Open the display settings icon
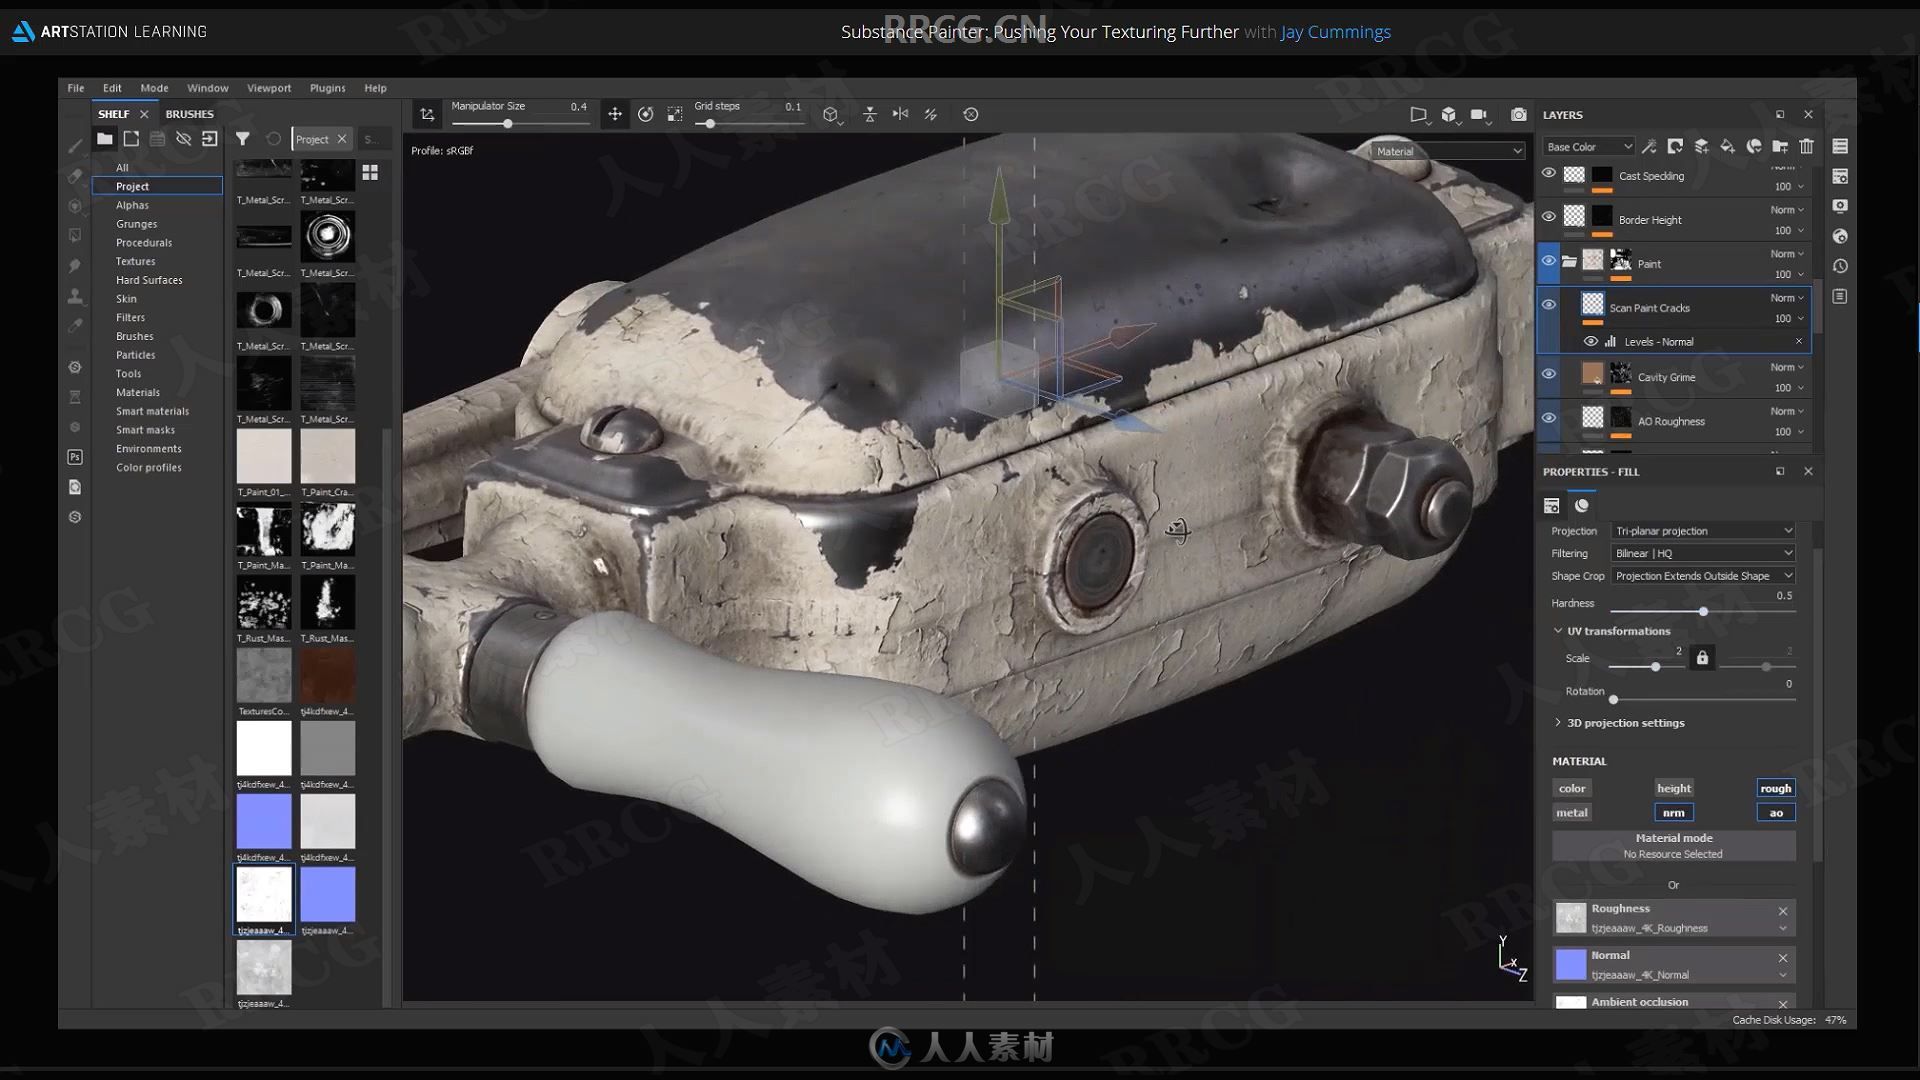1920x1080 pixels. [x=1840, y=206]
